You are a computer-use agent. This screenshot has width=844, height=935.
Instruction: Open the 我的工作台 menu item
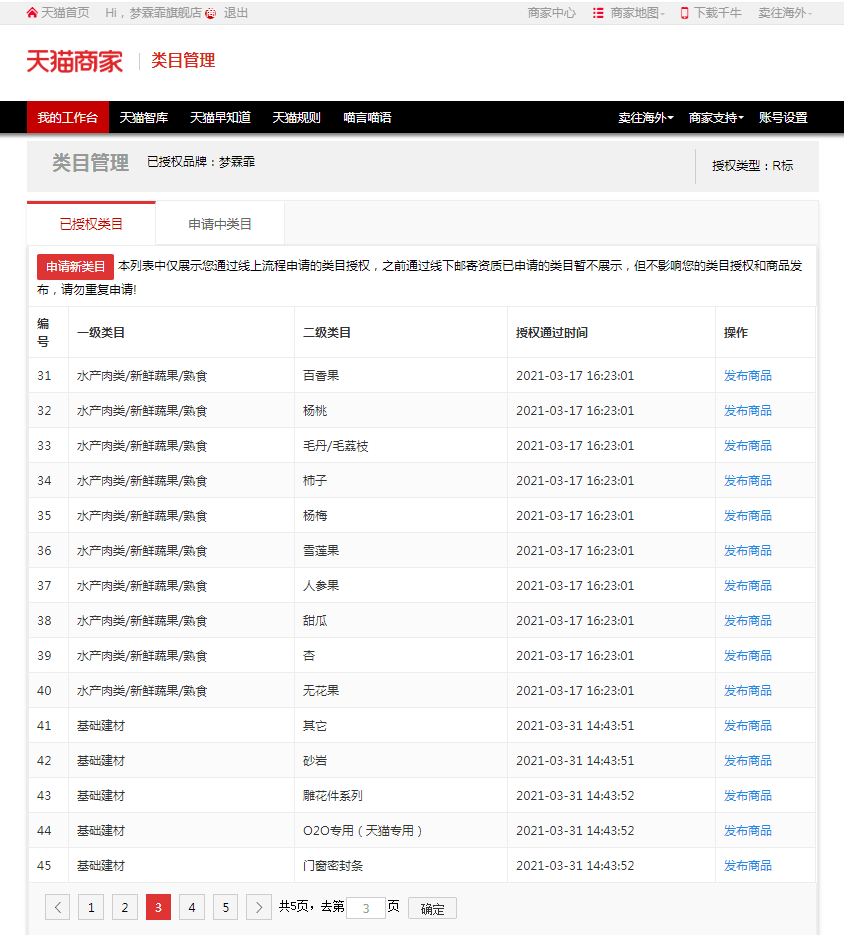[x=67, y=117]
